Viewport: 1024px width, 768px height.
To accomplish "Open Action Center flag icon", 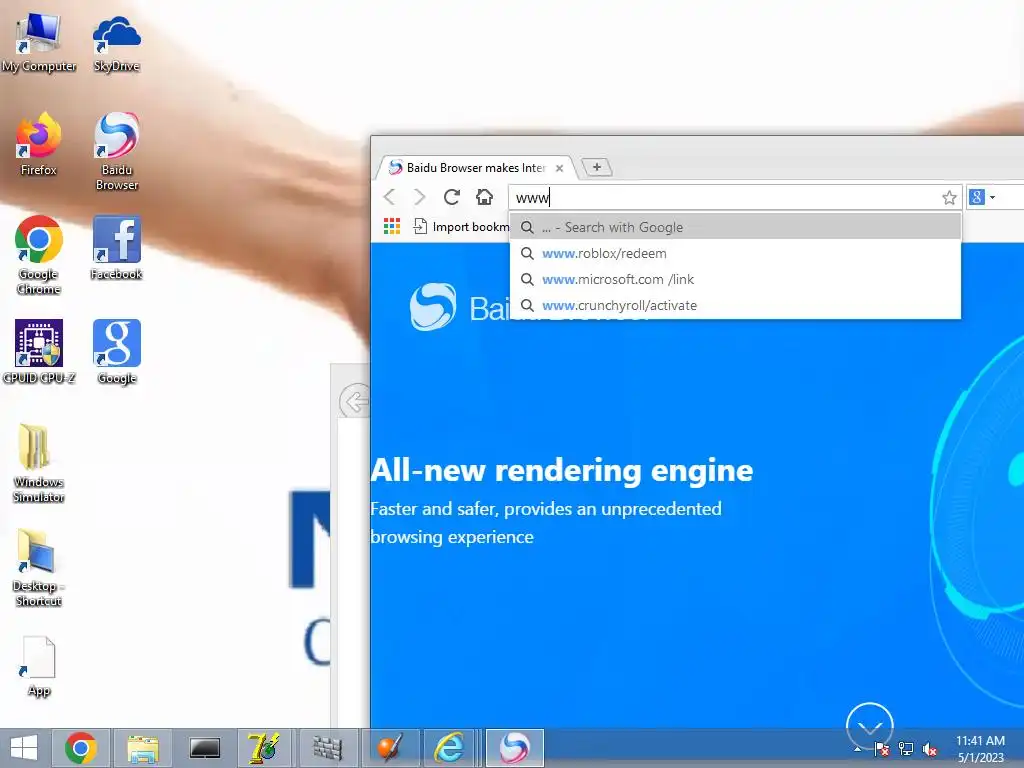I will (881, 749).
